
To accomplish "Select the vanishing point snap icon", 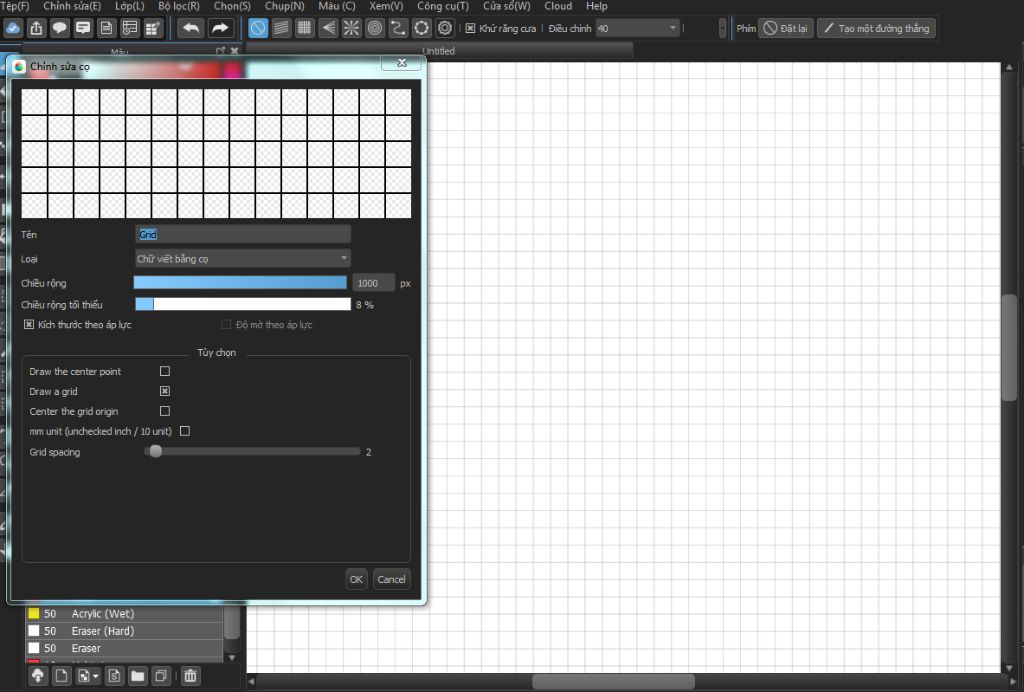I will point(328,28).
